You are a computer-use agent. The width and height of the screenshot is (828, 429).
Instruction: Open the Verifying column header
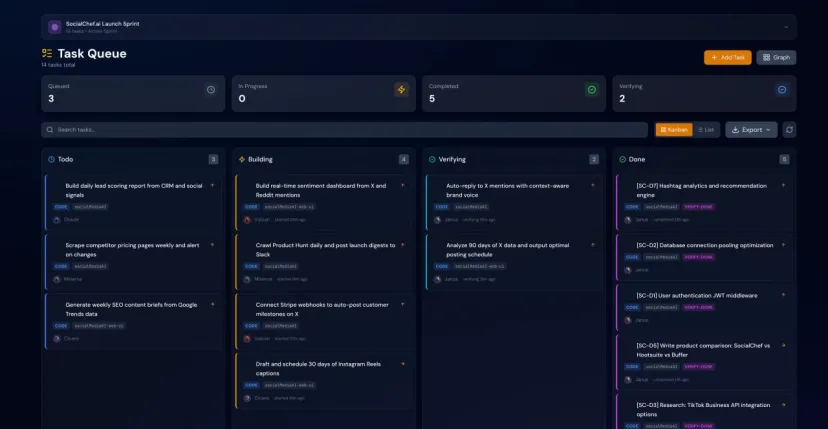[x=514, y=159]
